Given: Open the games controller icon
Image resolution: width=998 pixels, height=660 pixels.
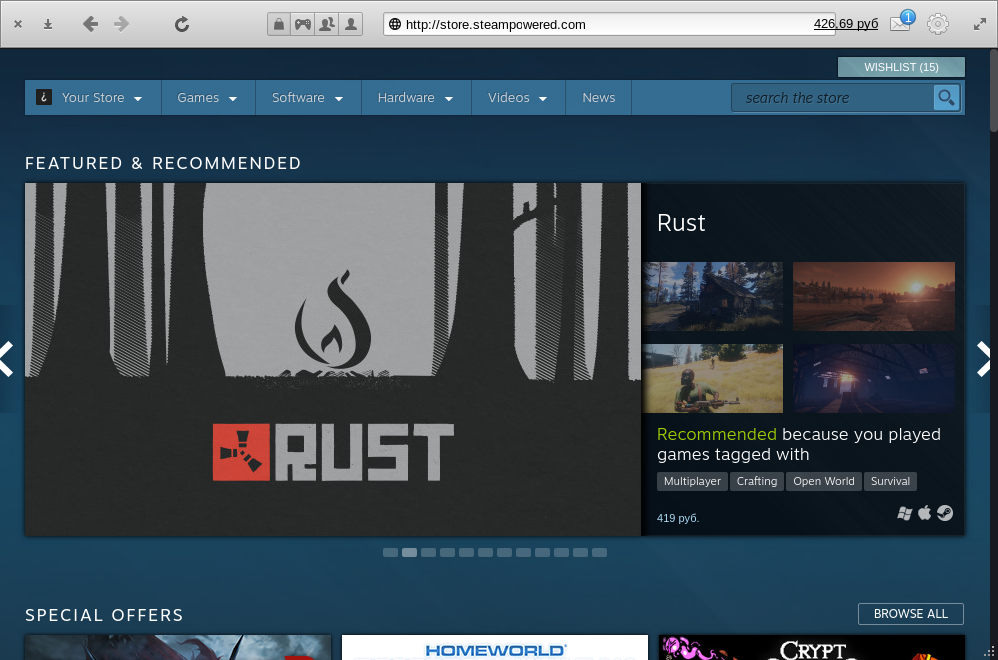Looking at the screenshot, I should tap(303, 24).
